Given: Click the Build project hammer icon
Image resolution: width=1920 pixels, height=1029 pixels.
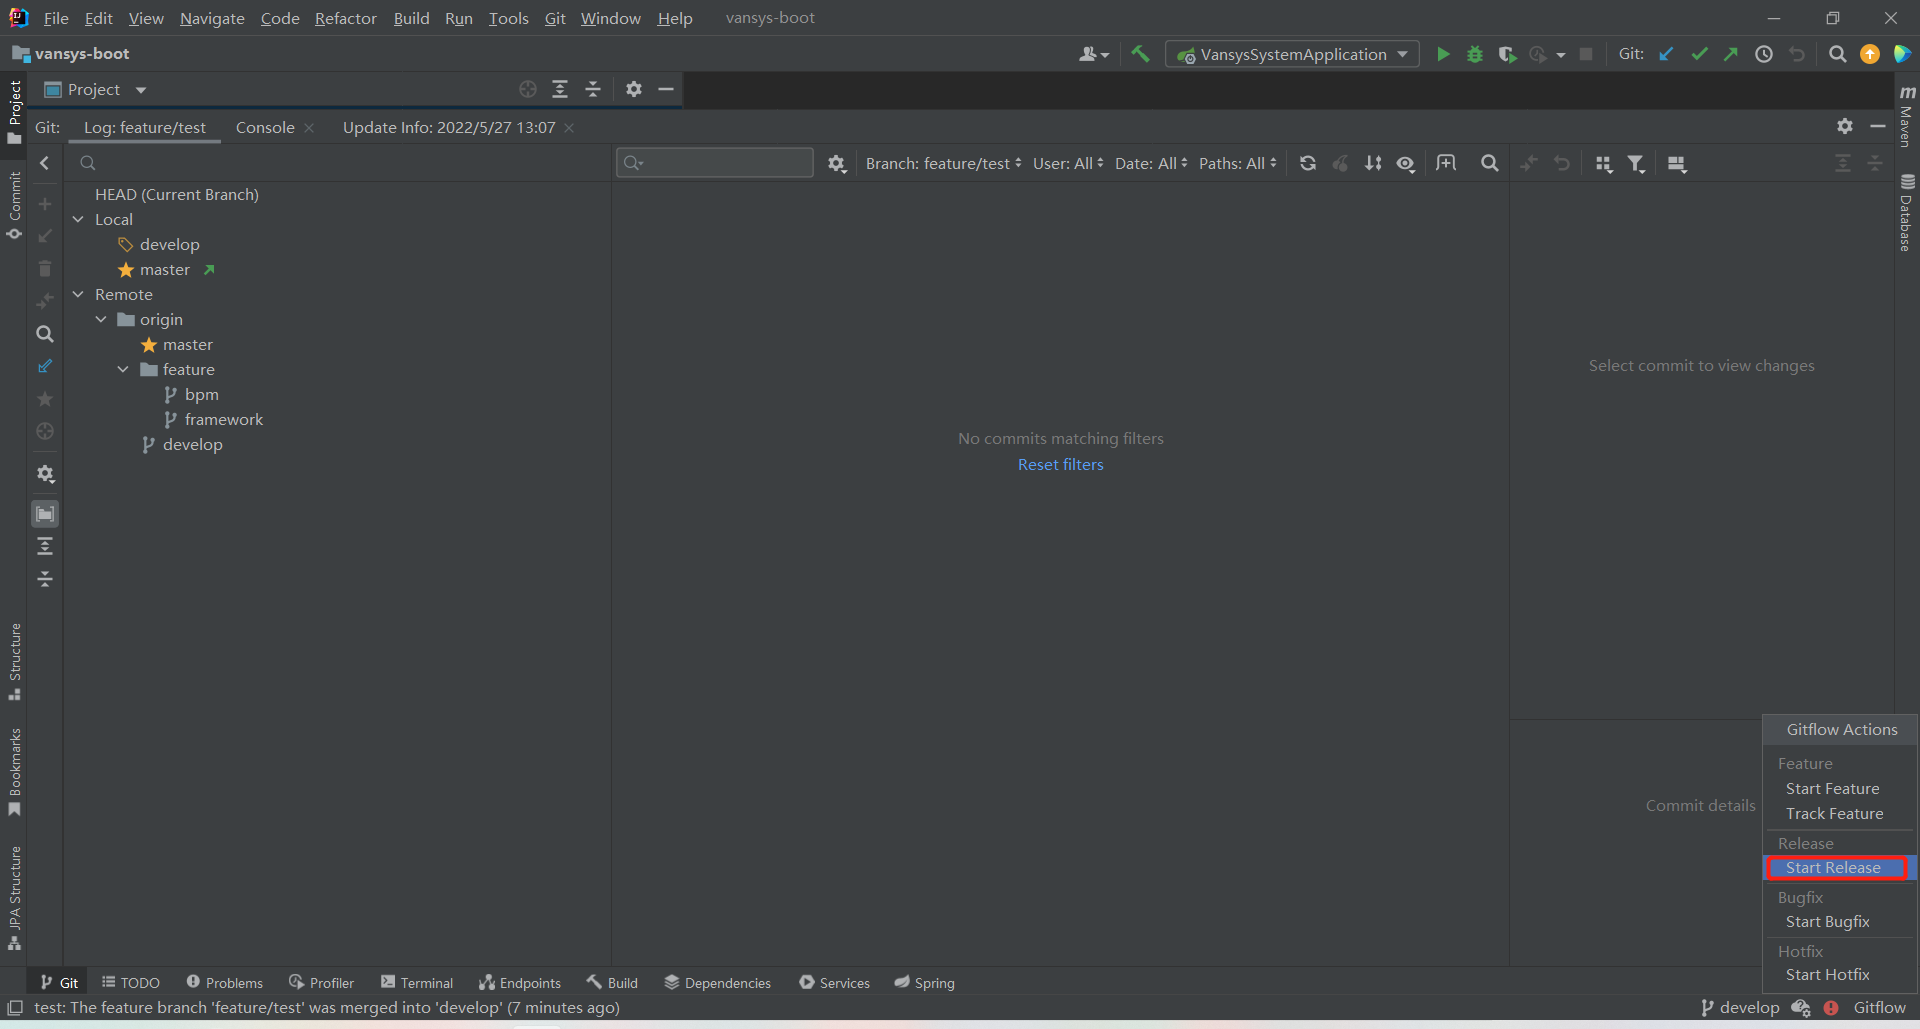Looking at the screenshot, I should [x=1140, y=54].
